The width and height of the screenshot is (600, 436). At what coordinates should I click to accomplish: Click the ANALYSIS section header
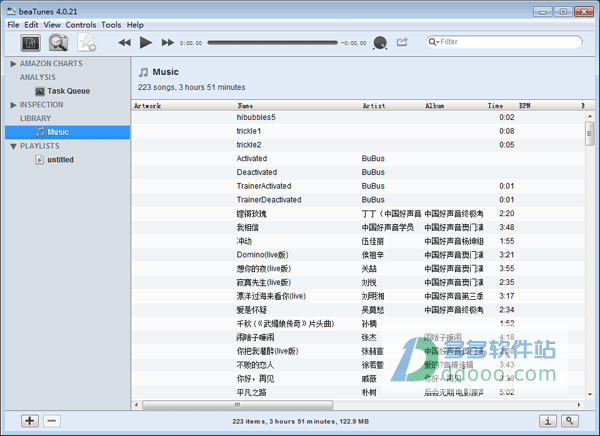38,77
